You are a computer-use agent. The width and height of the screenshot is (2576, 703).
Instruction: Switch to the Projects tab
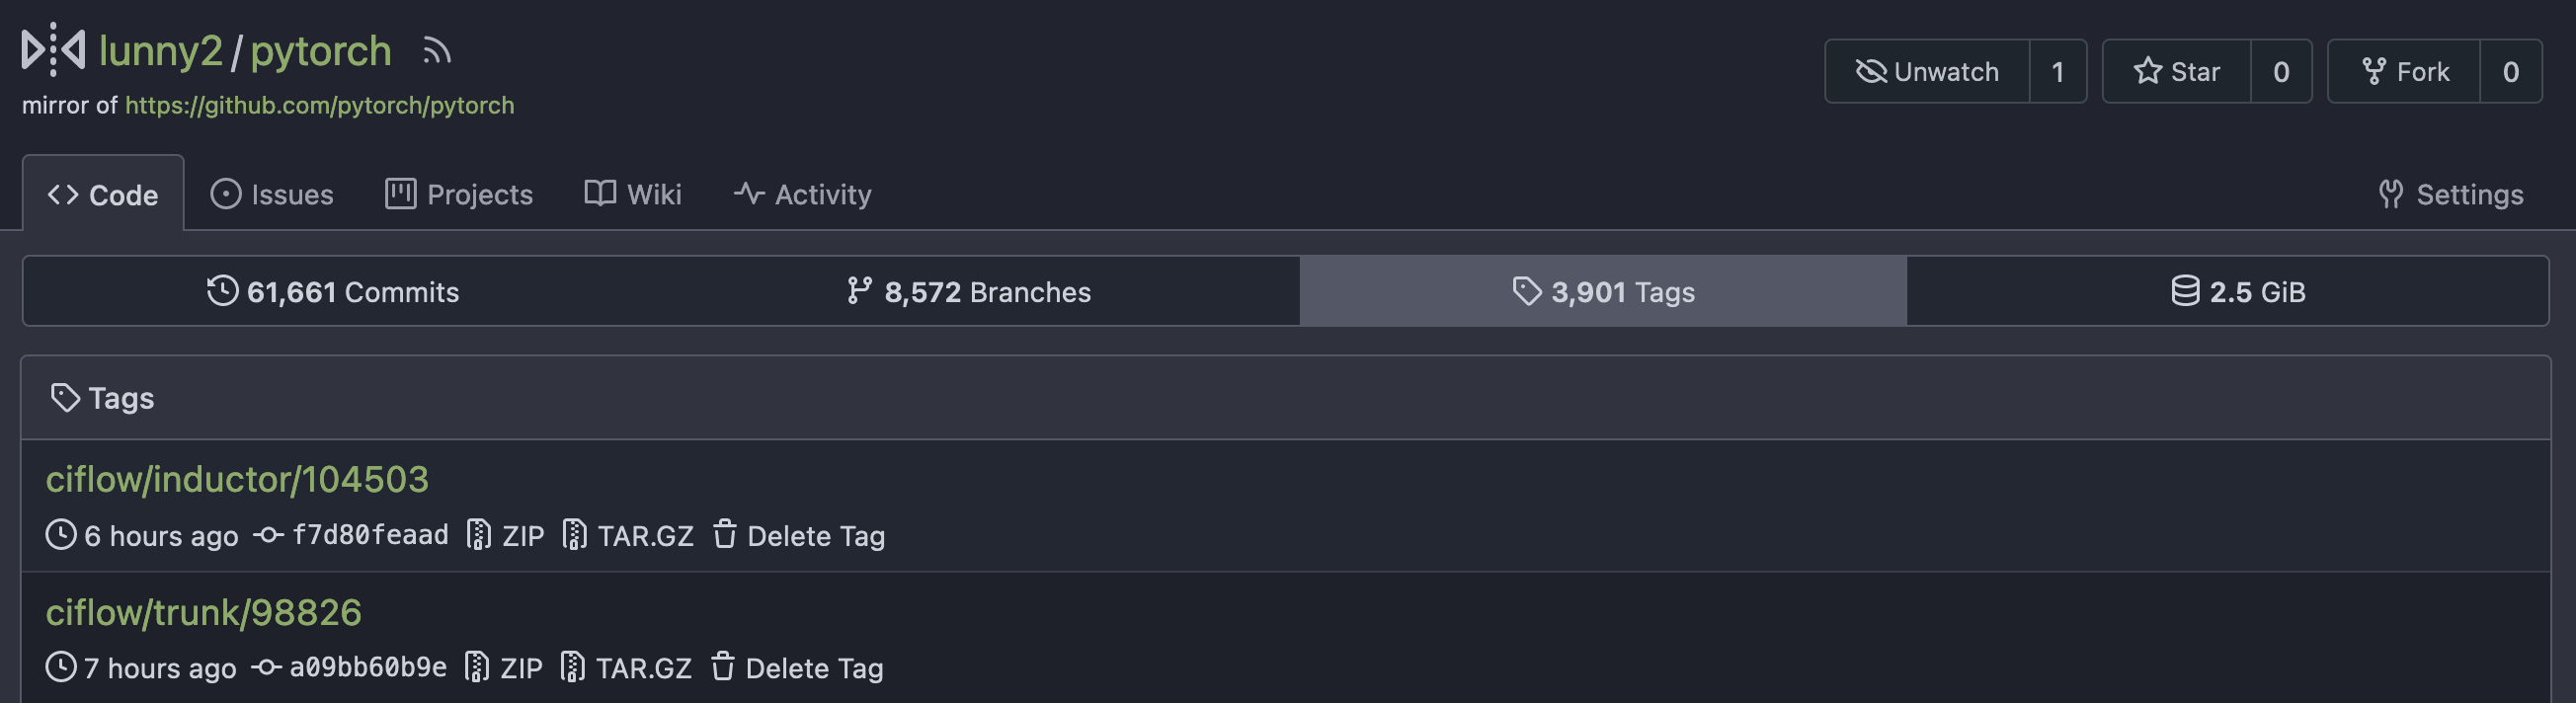459,194
